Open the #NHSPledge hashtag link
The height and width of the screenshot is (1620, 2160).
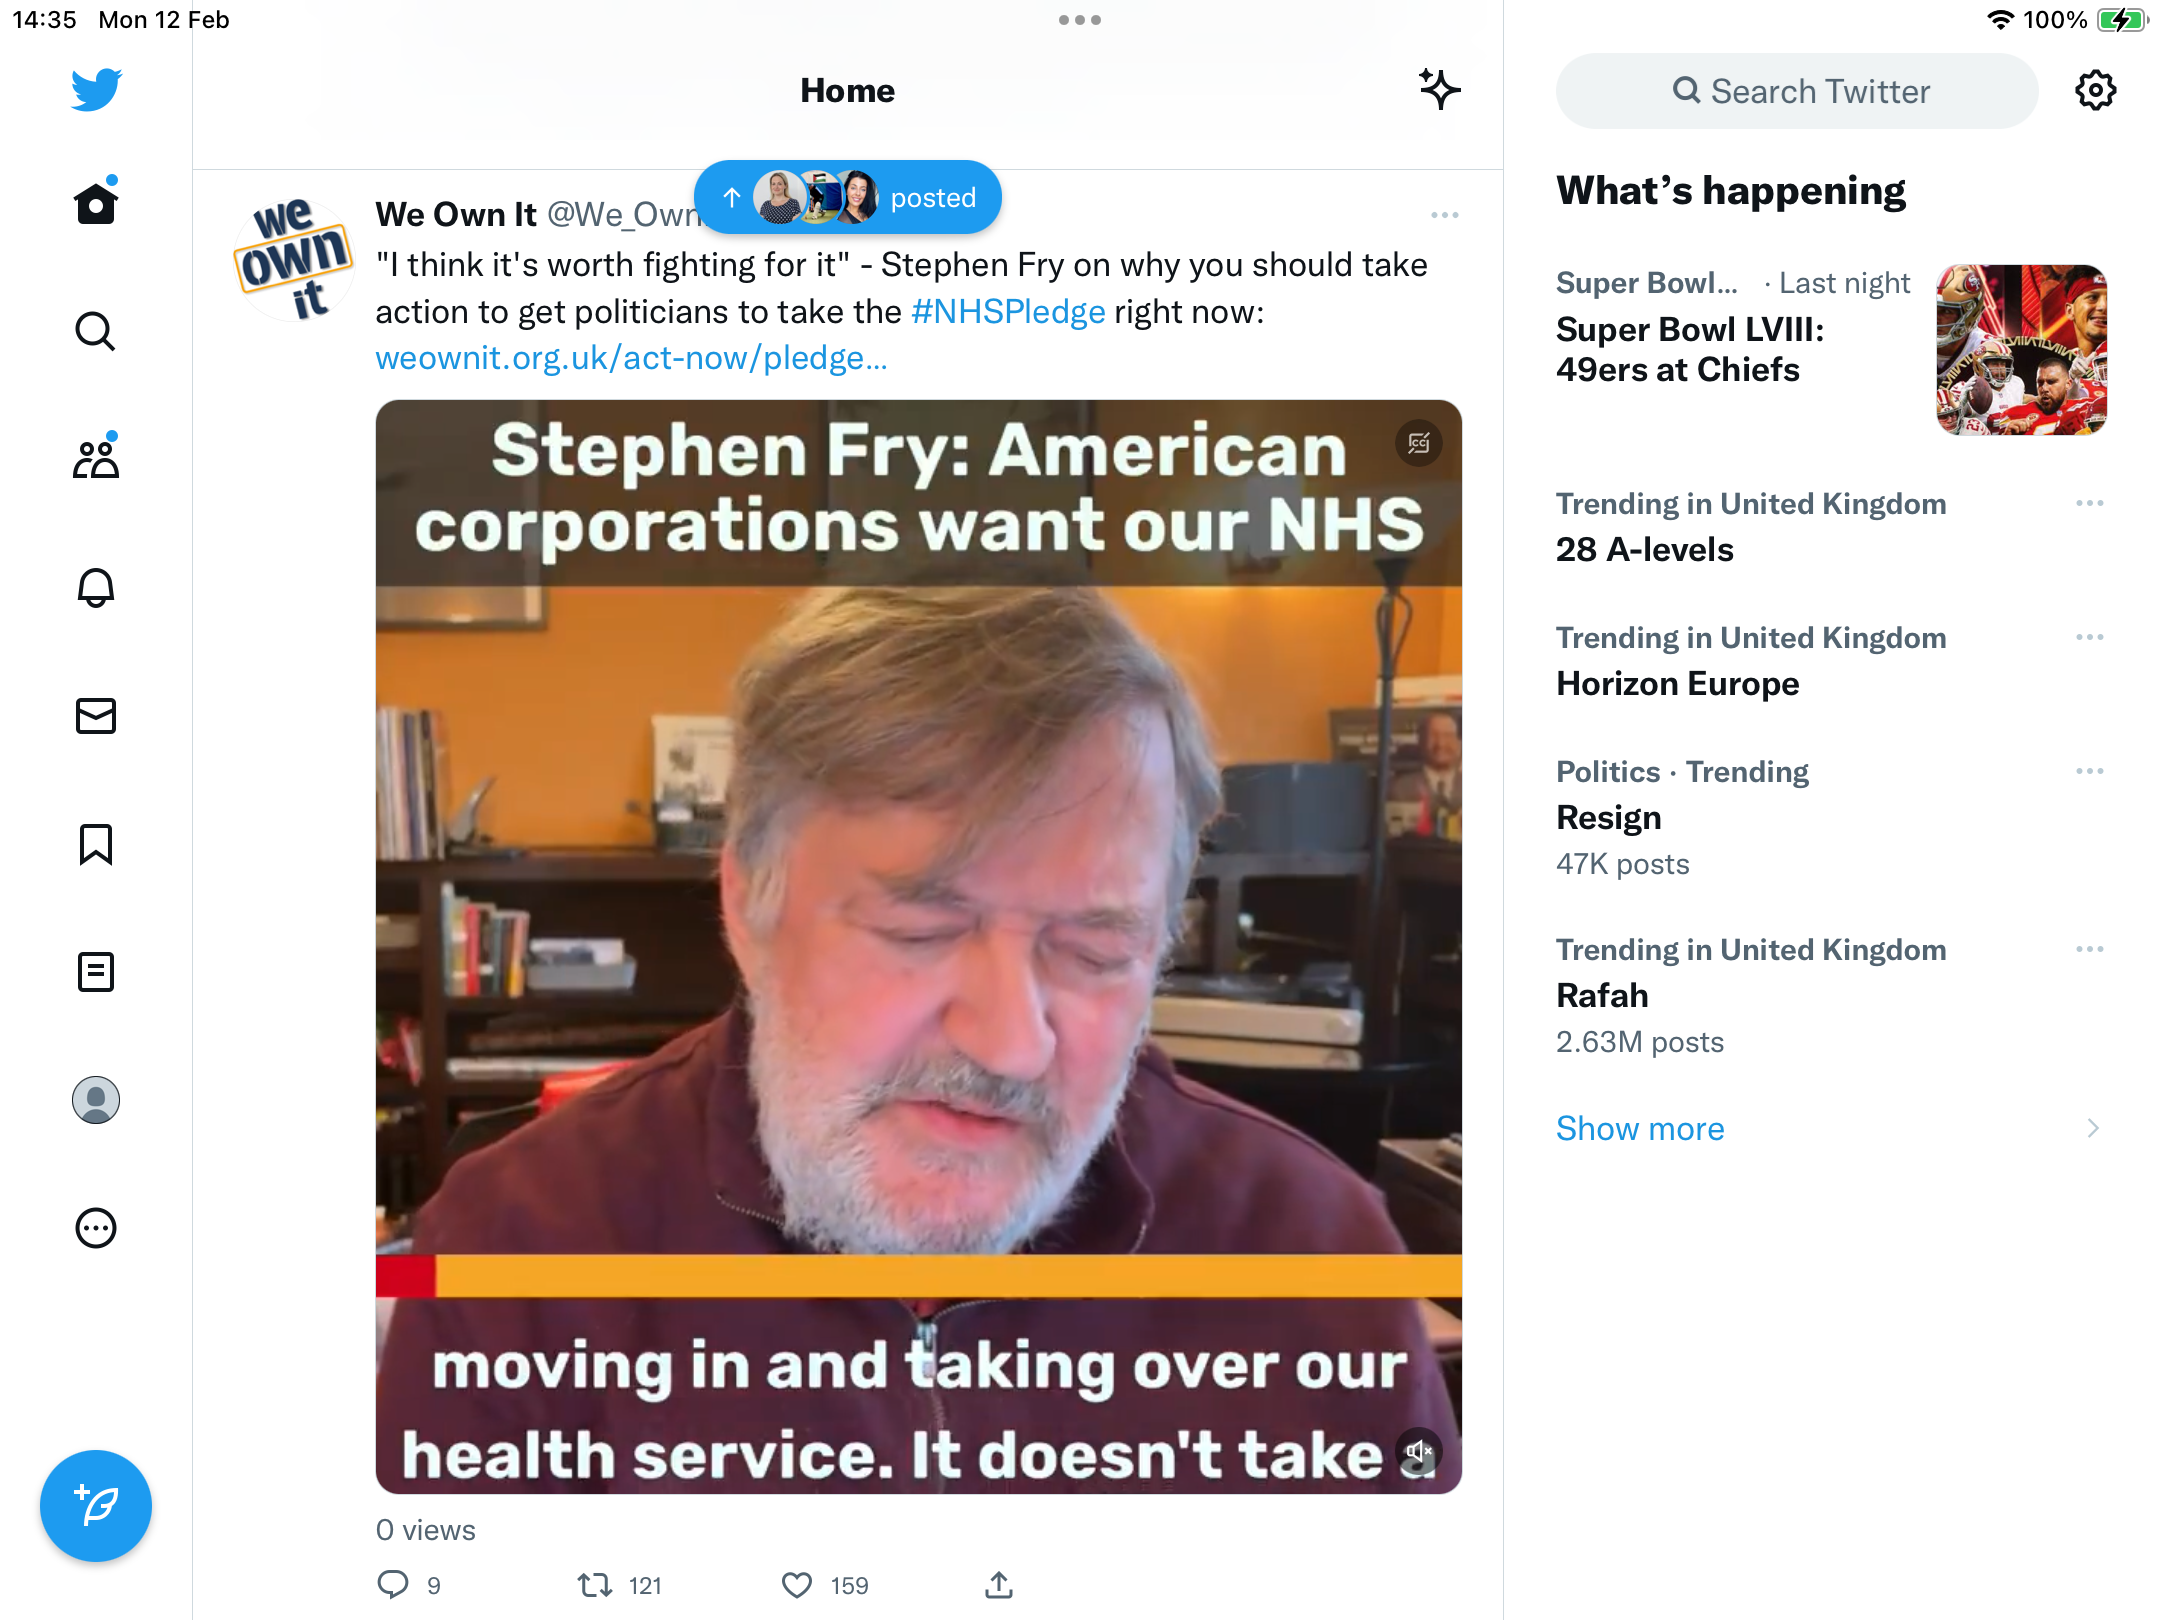1008,312
